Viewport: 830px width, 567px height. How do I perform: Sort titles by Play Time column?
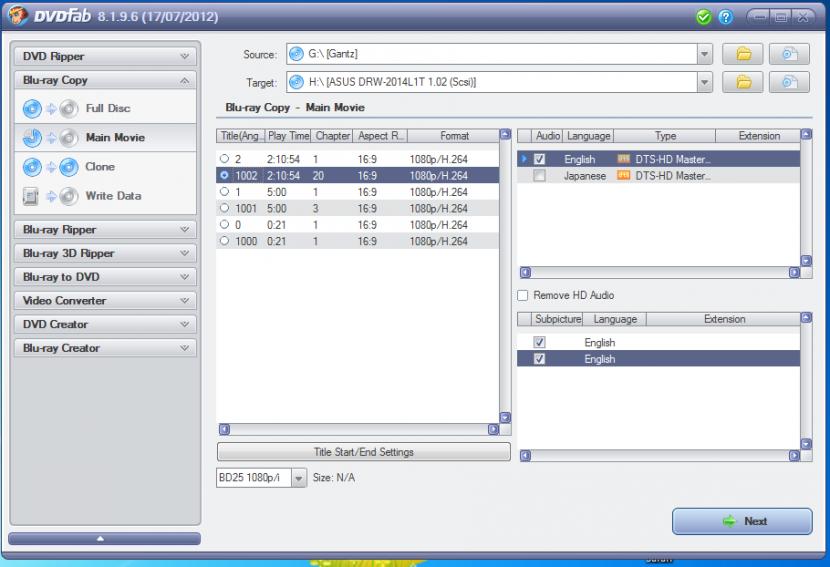[x=288, y=136]
